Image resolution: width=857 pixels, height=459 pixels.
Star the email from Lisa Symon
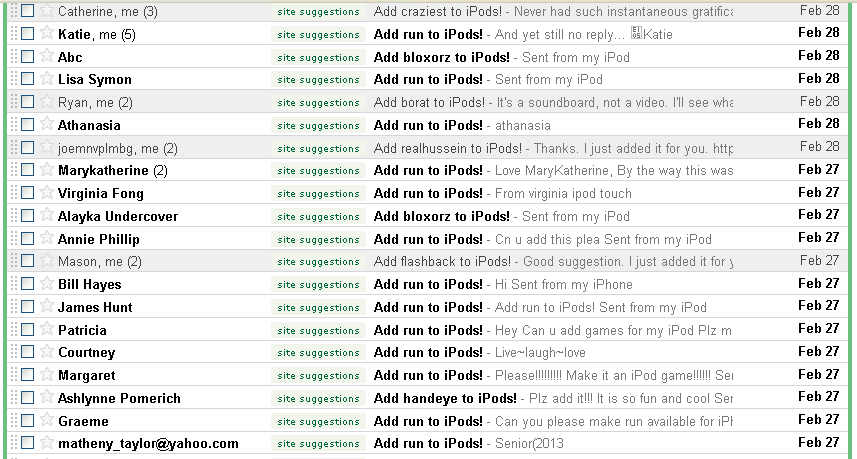pos(47,79)
